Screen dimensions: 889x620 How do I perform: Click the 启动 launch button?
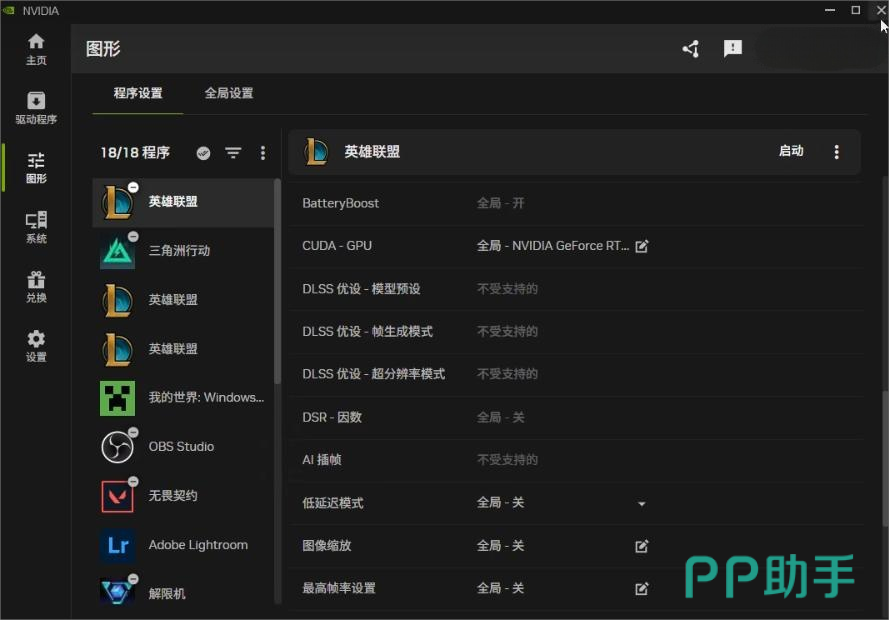click(791, 151)
